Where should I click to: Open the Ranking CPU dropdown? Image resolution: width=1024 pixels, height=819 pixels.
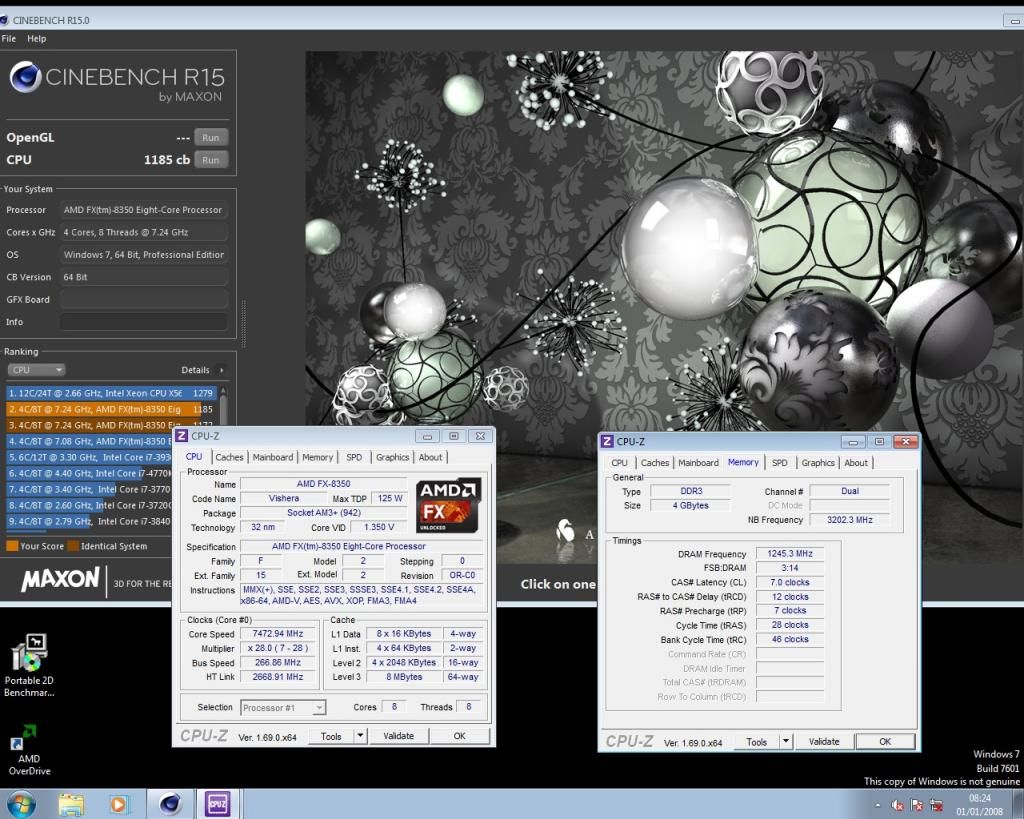click(37, 370)
